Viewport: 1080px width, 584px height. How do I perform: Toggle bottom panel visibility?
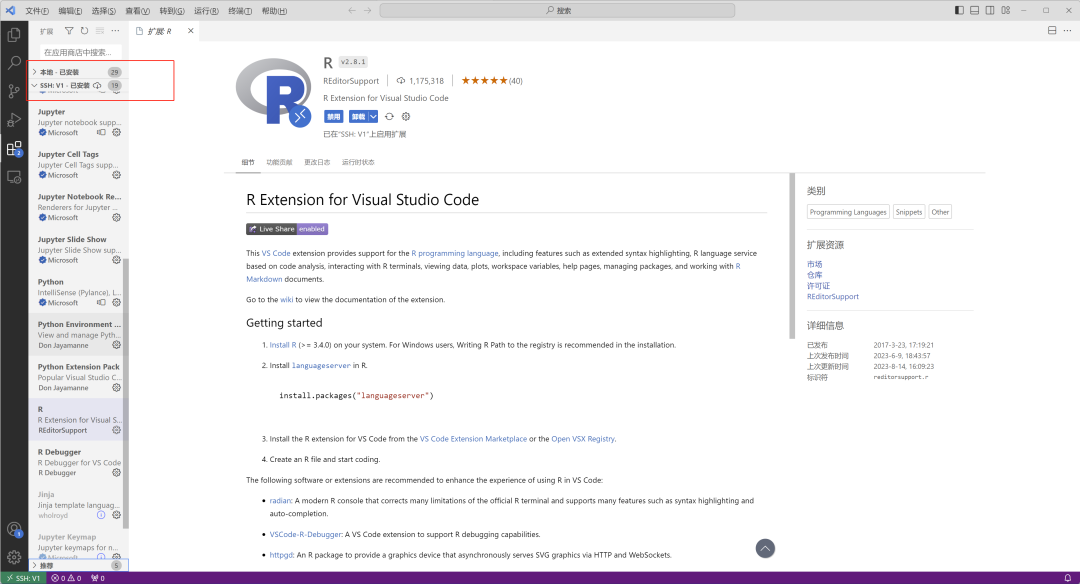point(975,10)
